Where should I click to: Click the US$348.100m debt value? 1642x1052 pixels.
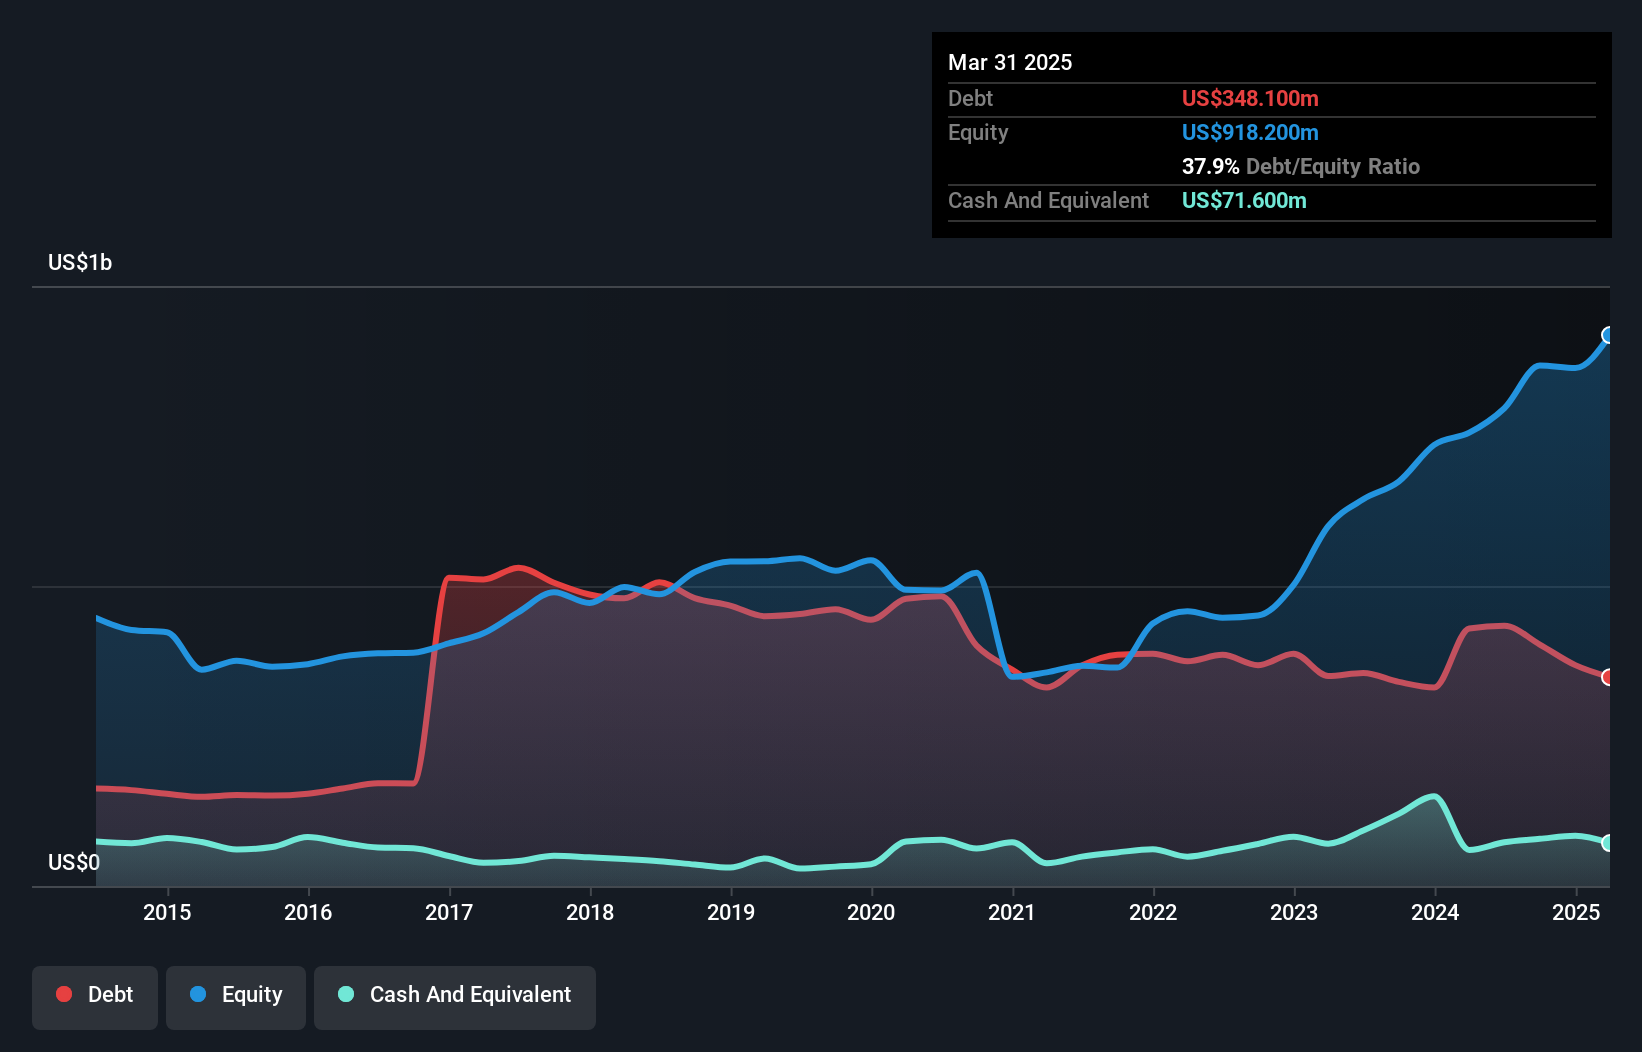(x=1250, y=98)
